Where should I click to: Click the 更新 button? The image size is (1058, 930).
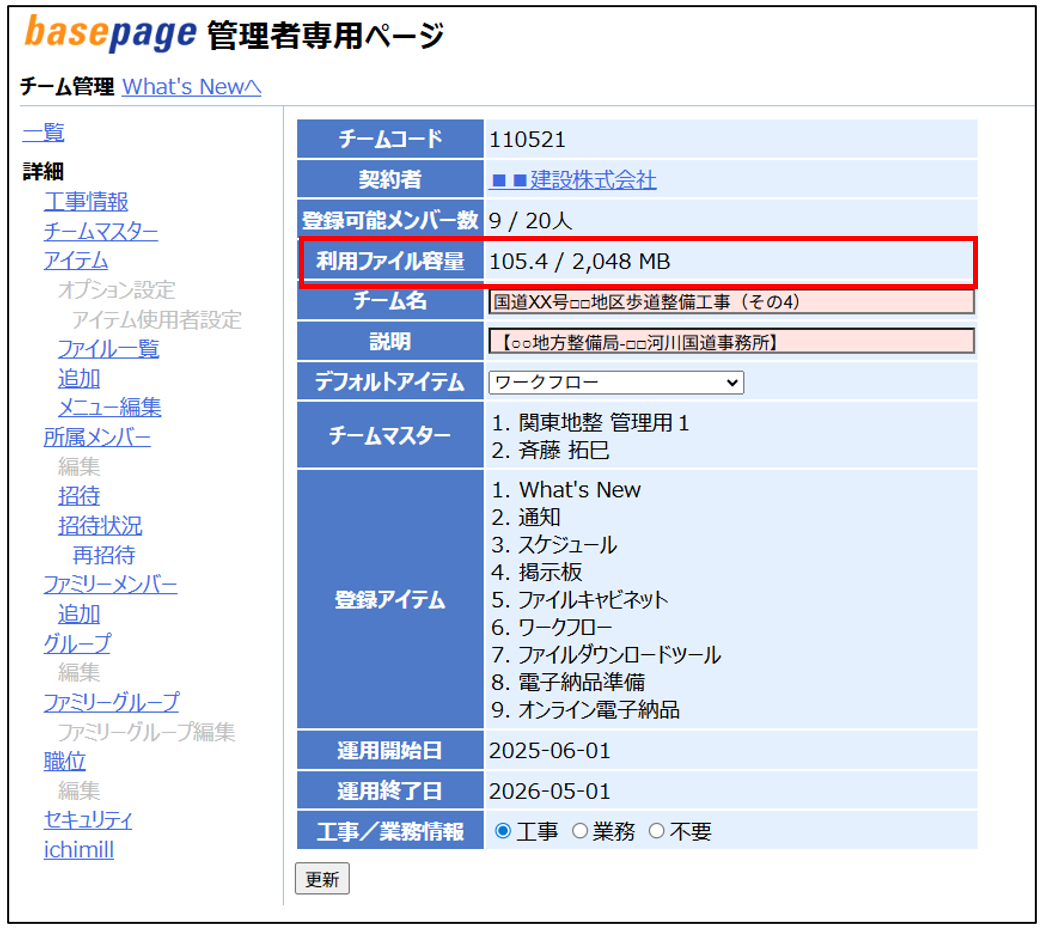(x=322, y=879)
